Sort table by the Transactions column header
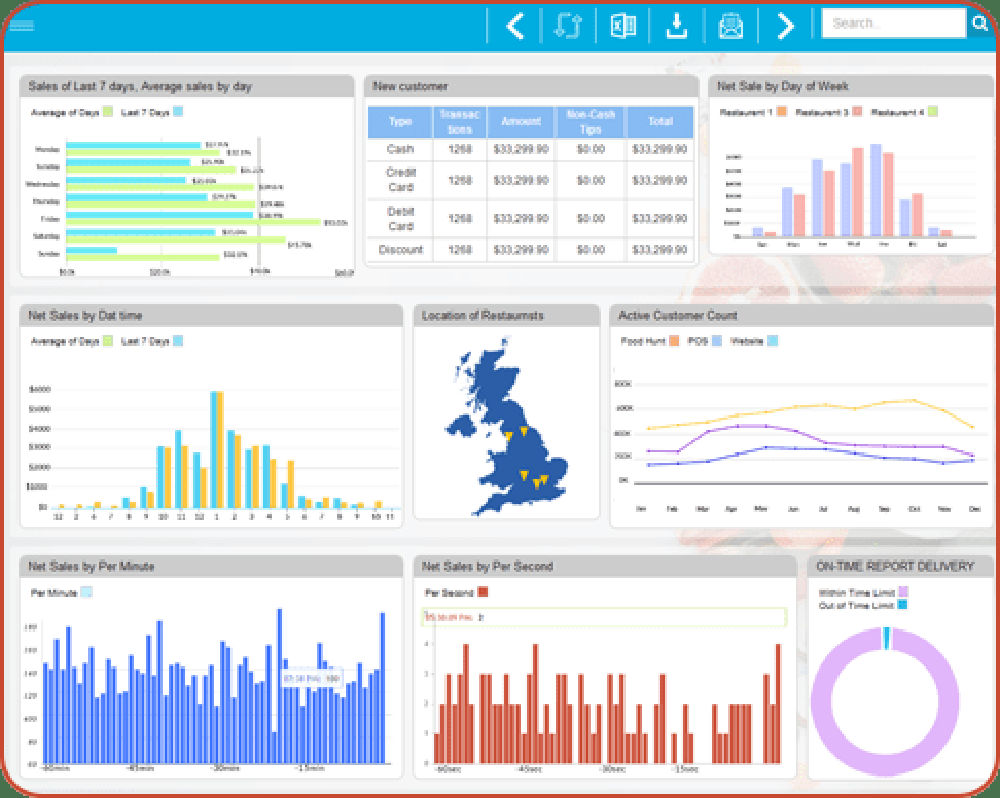The height and width of the screenshot is (798, 1000). coord(459,121)
